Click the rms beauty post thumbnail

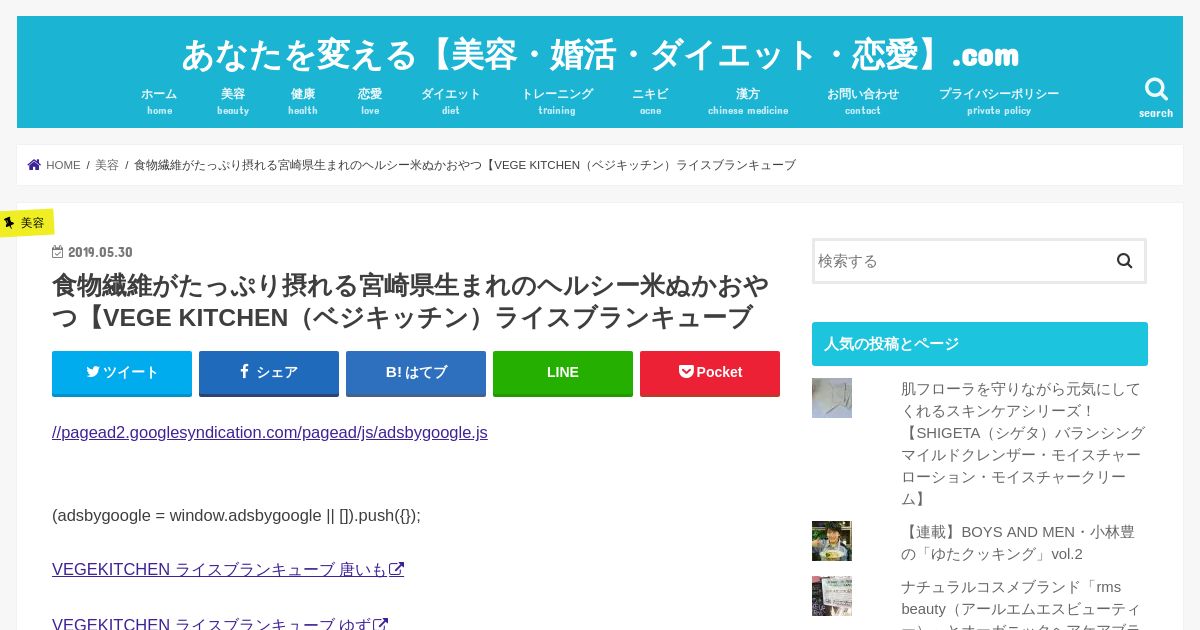pyautogui.click(x=832, y=596)
